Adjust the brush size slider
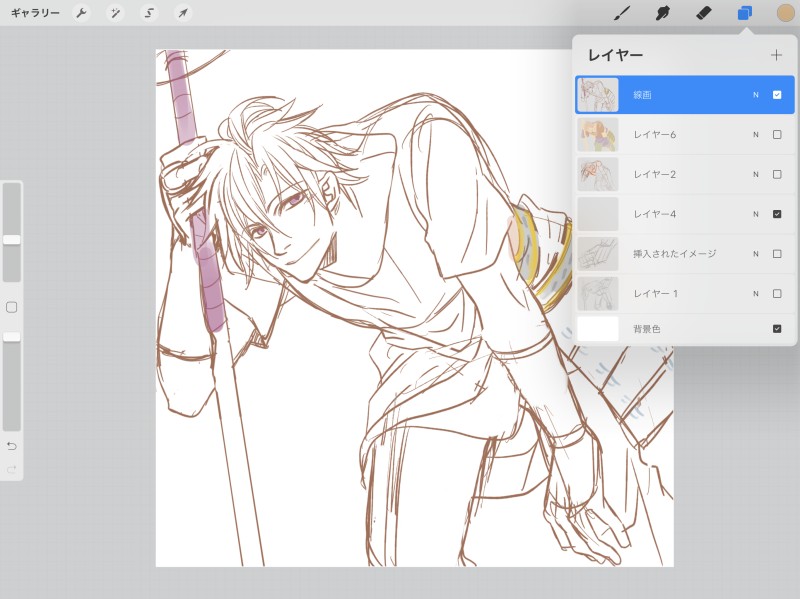This screenshot has height=599, width=800. click(12, 239)
